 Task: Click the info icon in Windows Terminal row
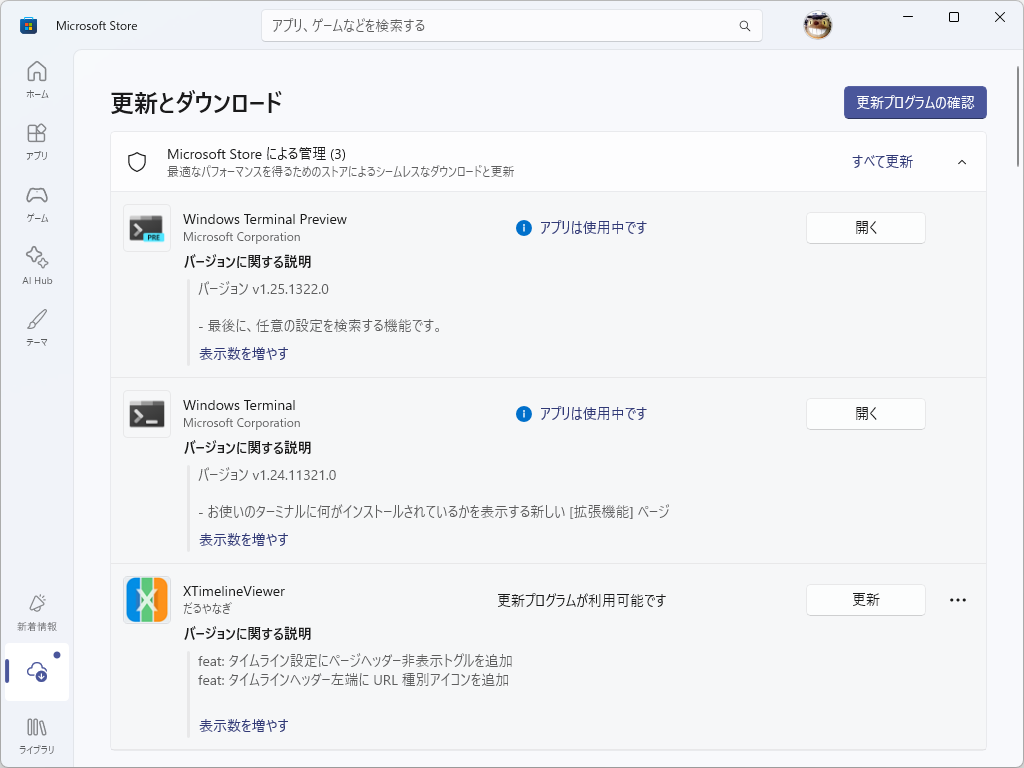[x=524, y=414]
